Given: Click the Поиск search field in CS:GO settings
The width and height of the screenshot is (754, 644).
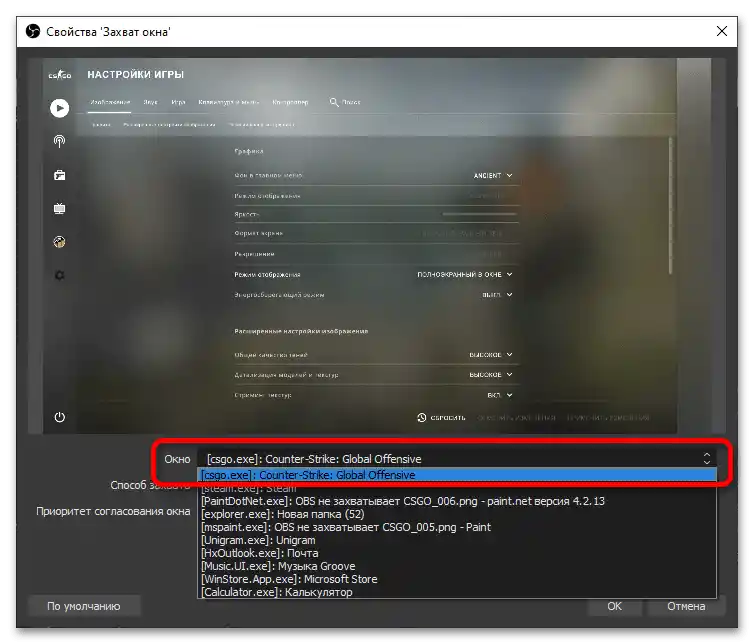Looking at the screenshot, I should (351, 102).
